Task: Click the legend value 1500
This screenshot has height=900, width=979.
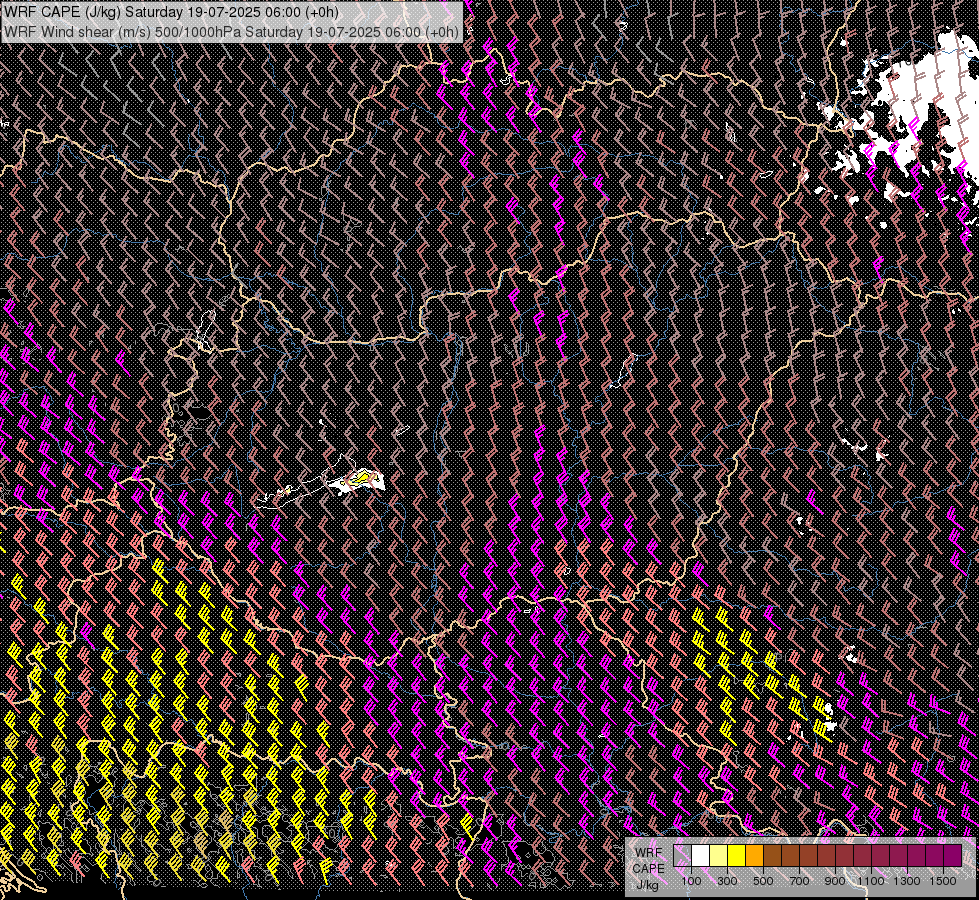Action: (x=943, y=881)
